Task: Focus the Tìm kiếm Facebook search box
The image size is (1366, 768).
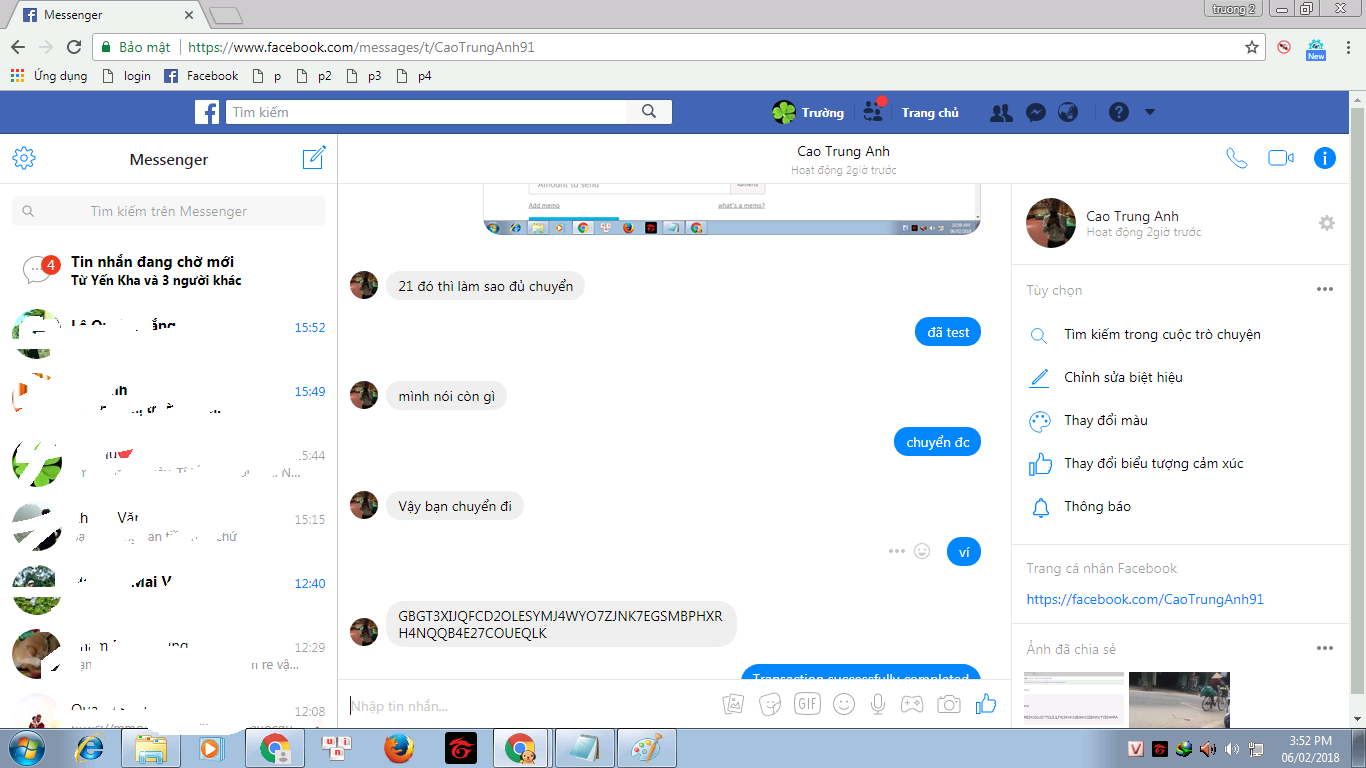Action: [x=426, y=112]
